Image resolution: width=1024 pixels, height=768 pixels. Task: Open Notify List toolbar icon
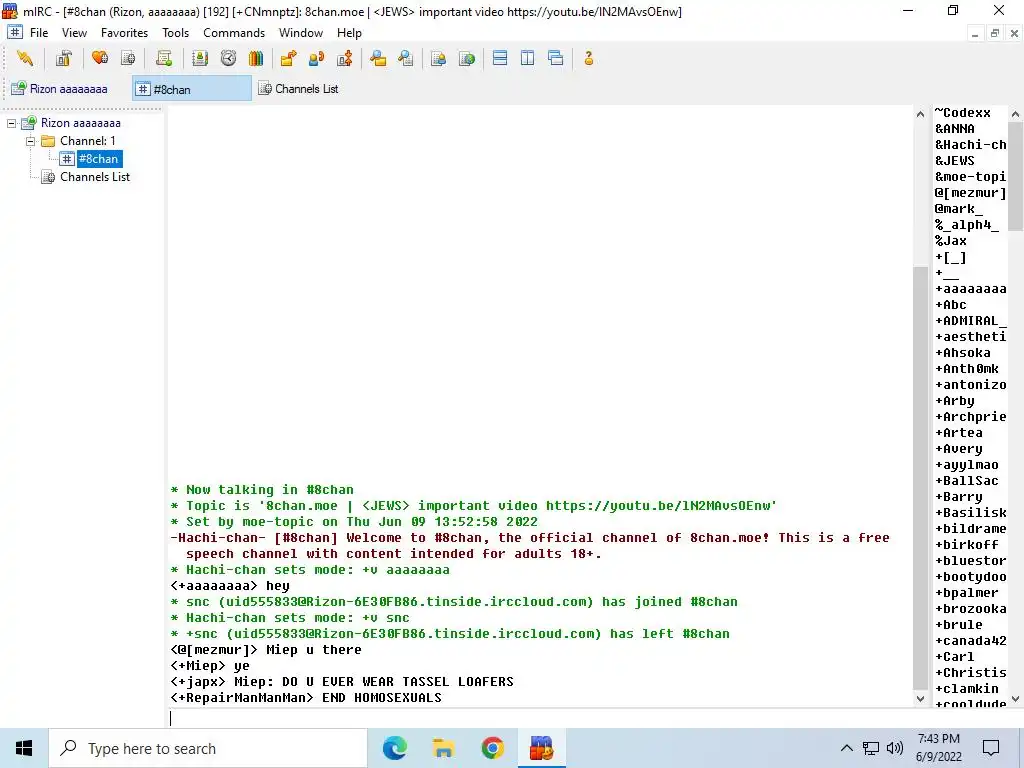pyautogui.click(x=438, y=59)
